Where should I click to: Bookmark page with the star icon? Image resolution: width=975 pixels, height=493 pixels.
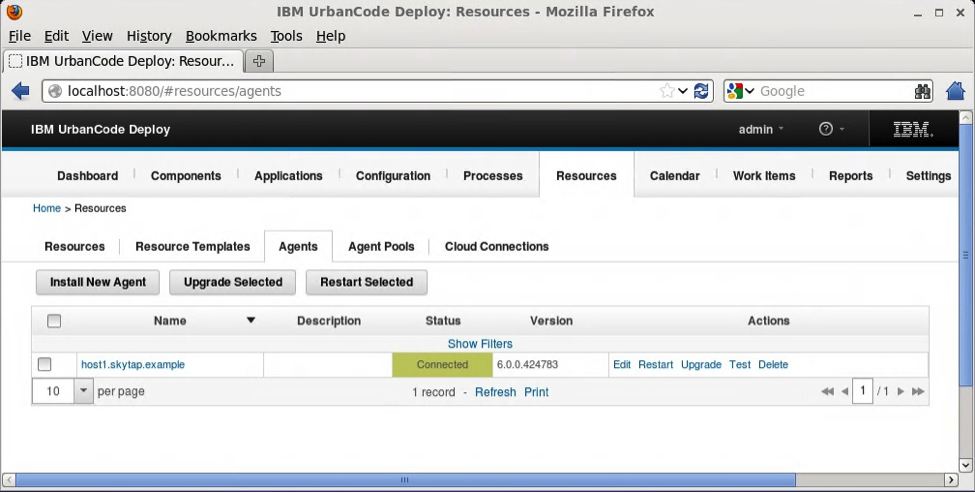(x=667, y=91)
